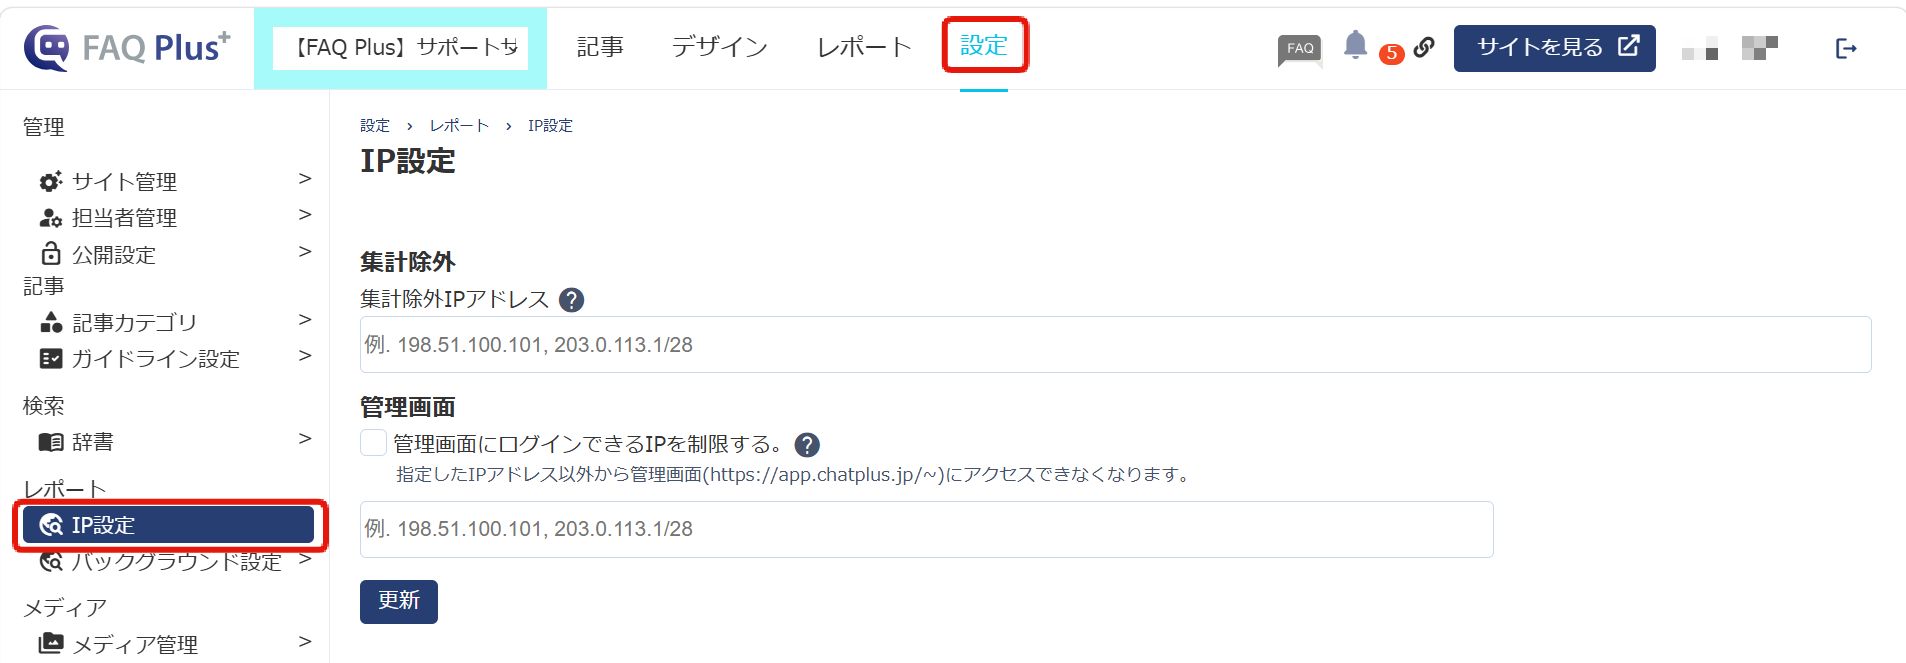Click the サイト管理 gear icon
Viewport: 1906px width, 663px height.
[51, 181]
